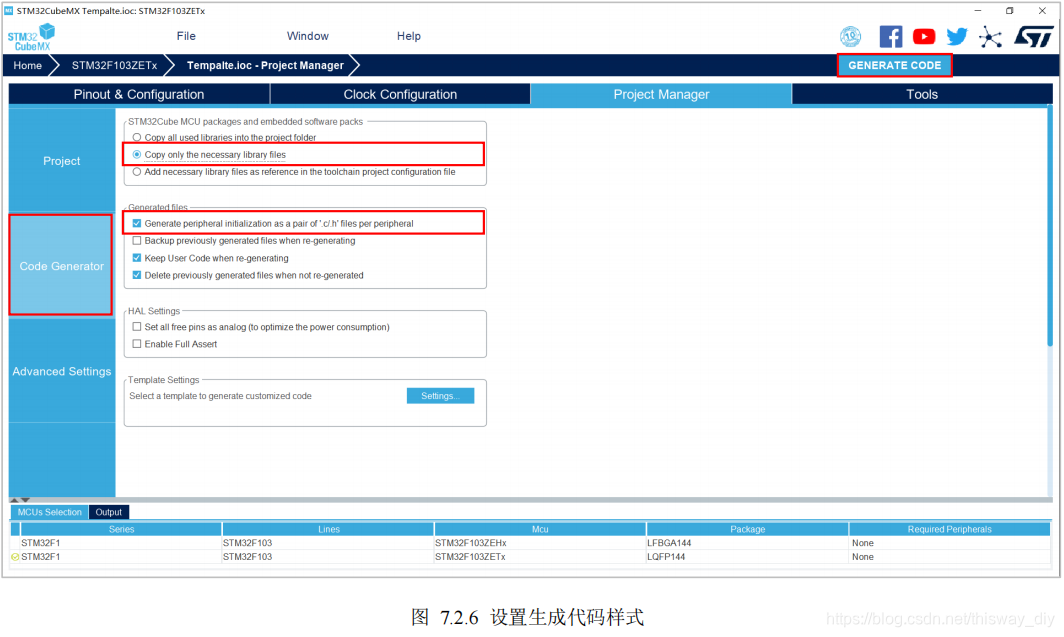Select Copy all used libraries radio button
Image resolution: width=1064 pixels, height=637 pixels.
coord(137,138)
